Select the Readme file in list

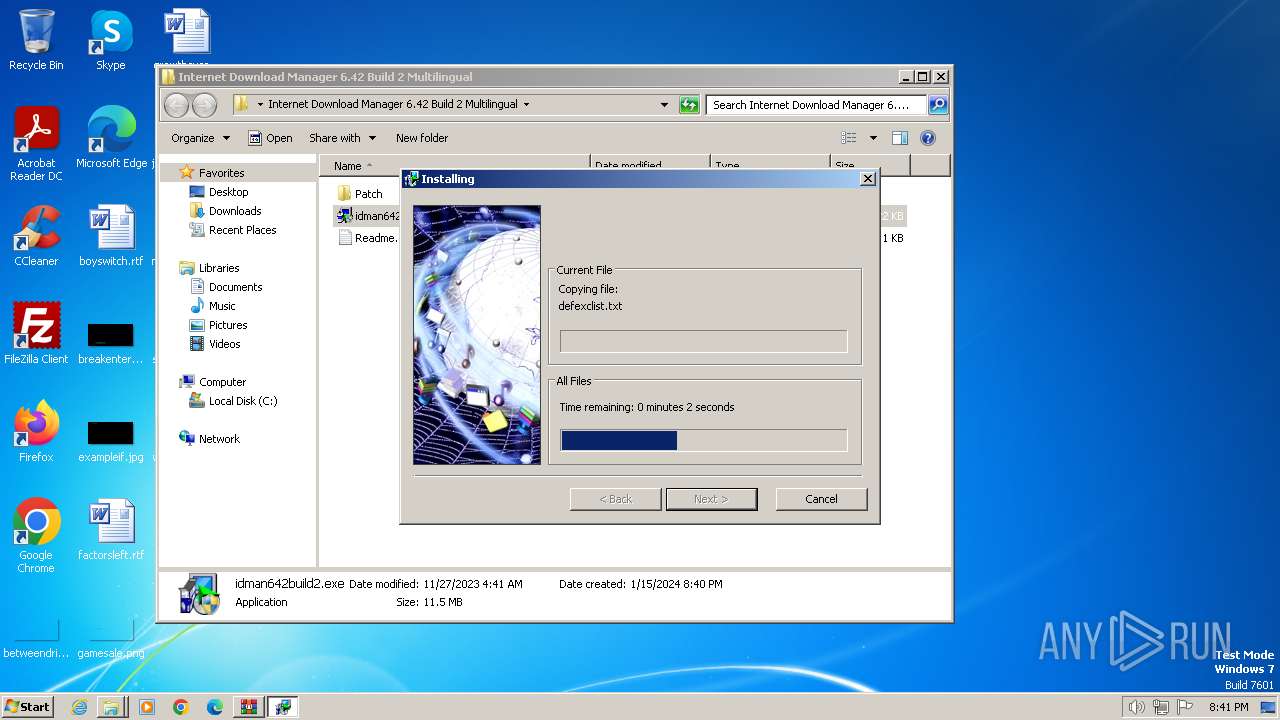[368, 238]
